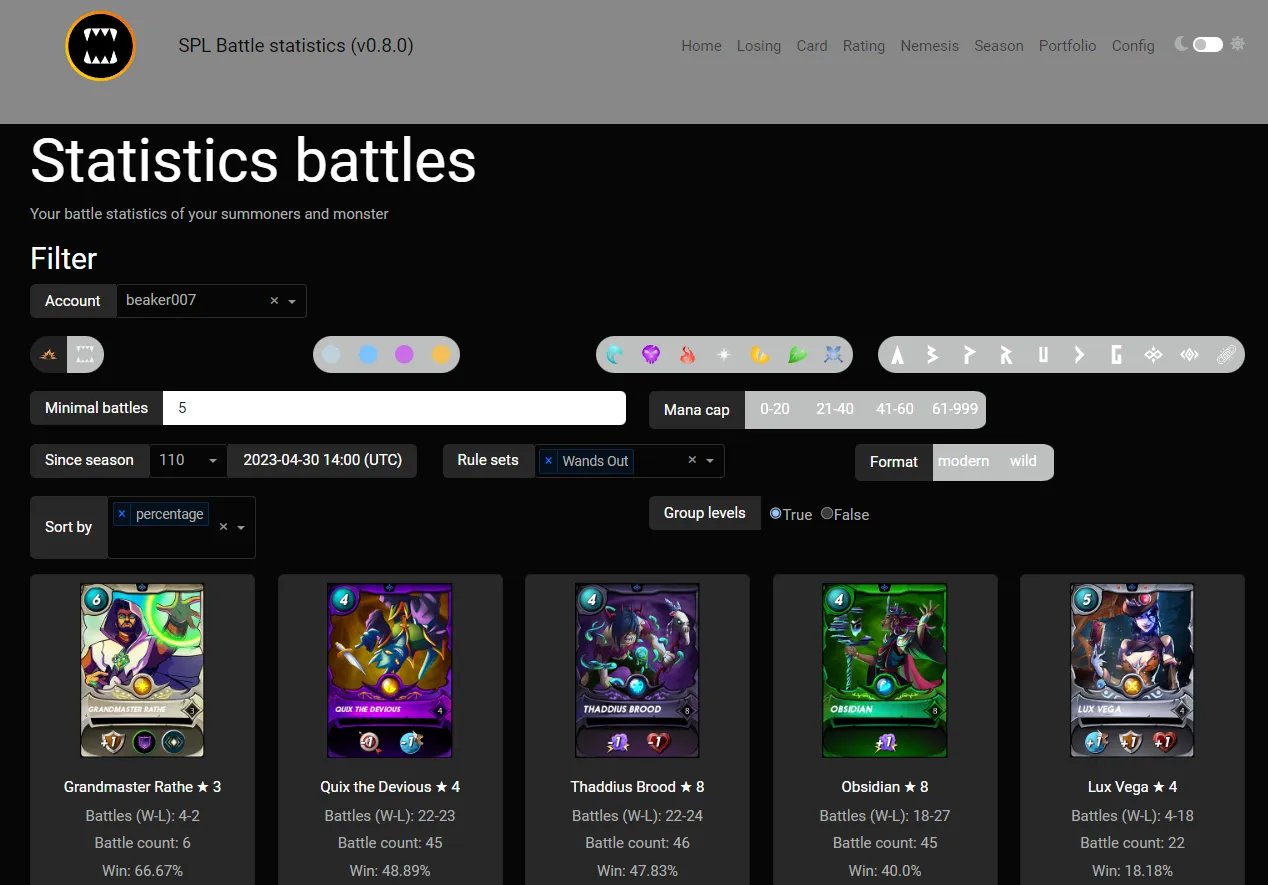Open the Season page
Image resolution: width=1268 pixels, height=885 pixels.
(999, 46)
